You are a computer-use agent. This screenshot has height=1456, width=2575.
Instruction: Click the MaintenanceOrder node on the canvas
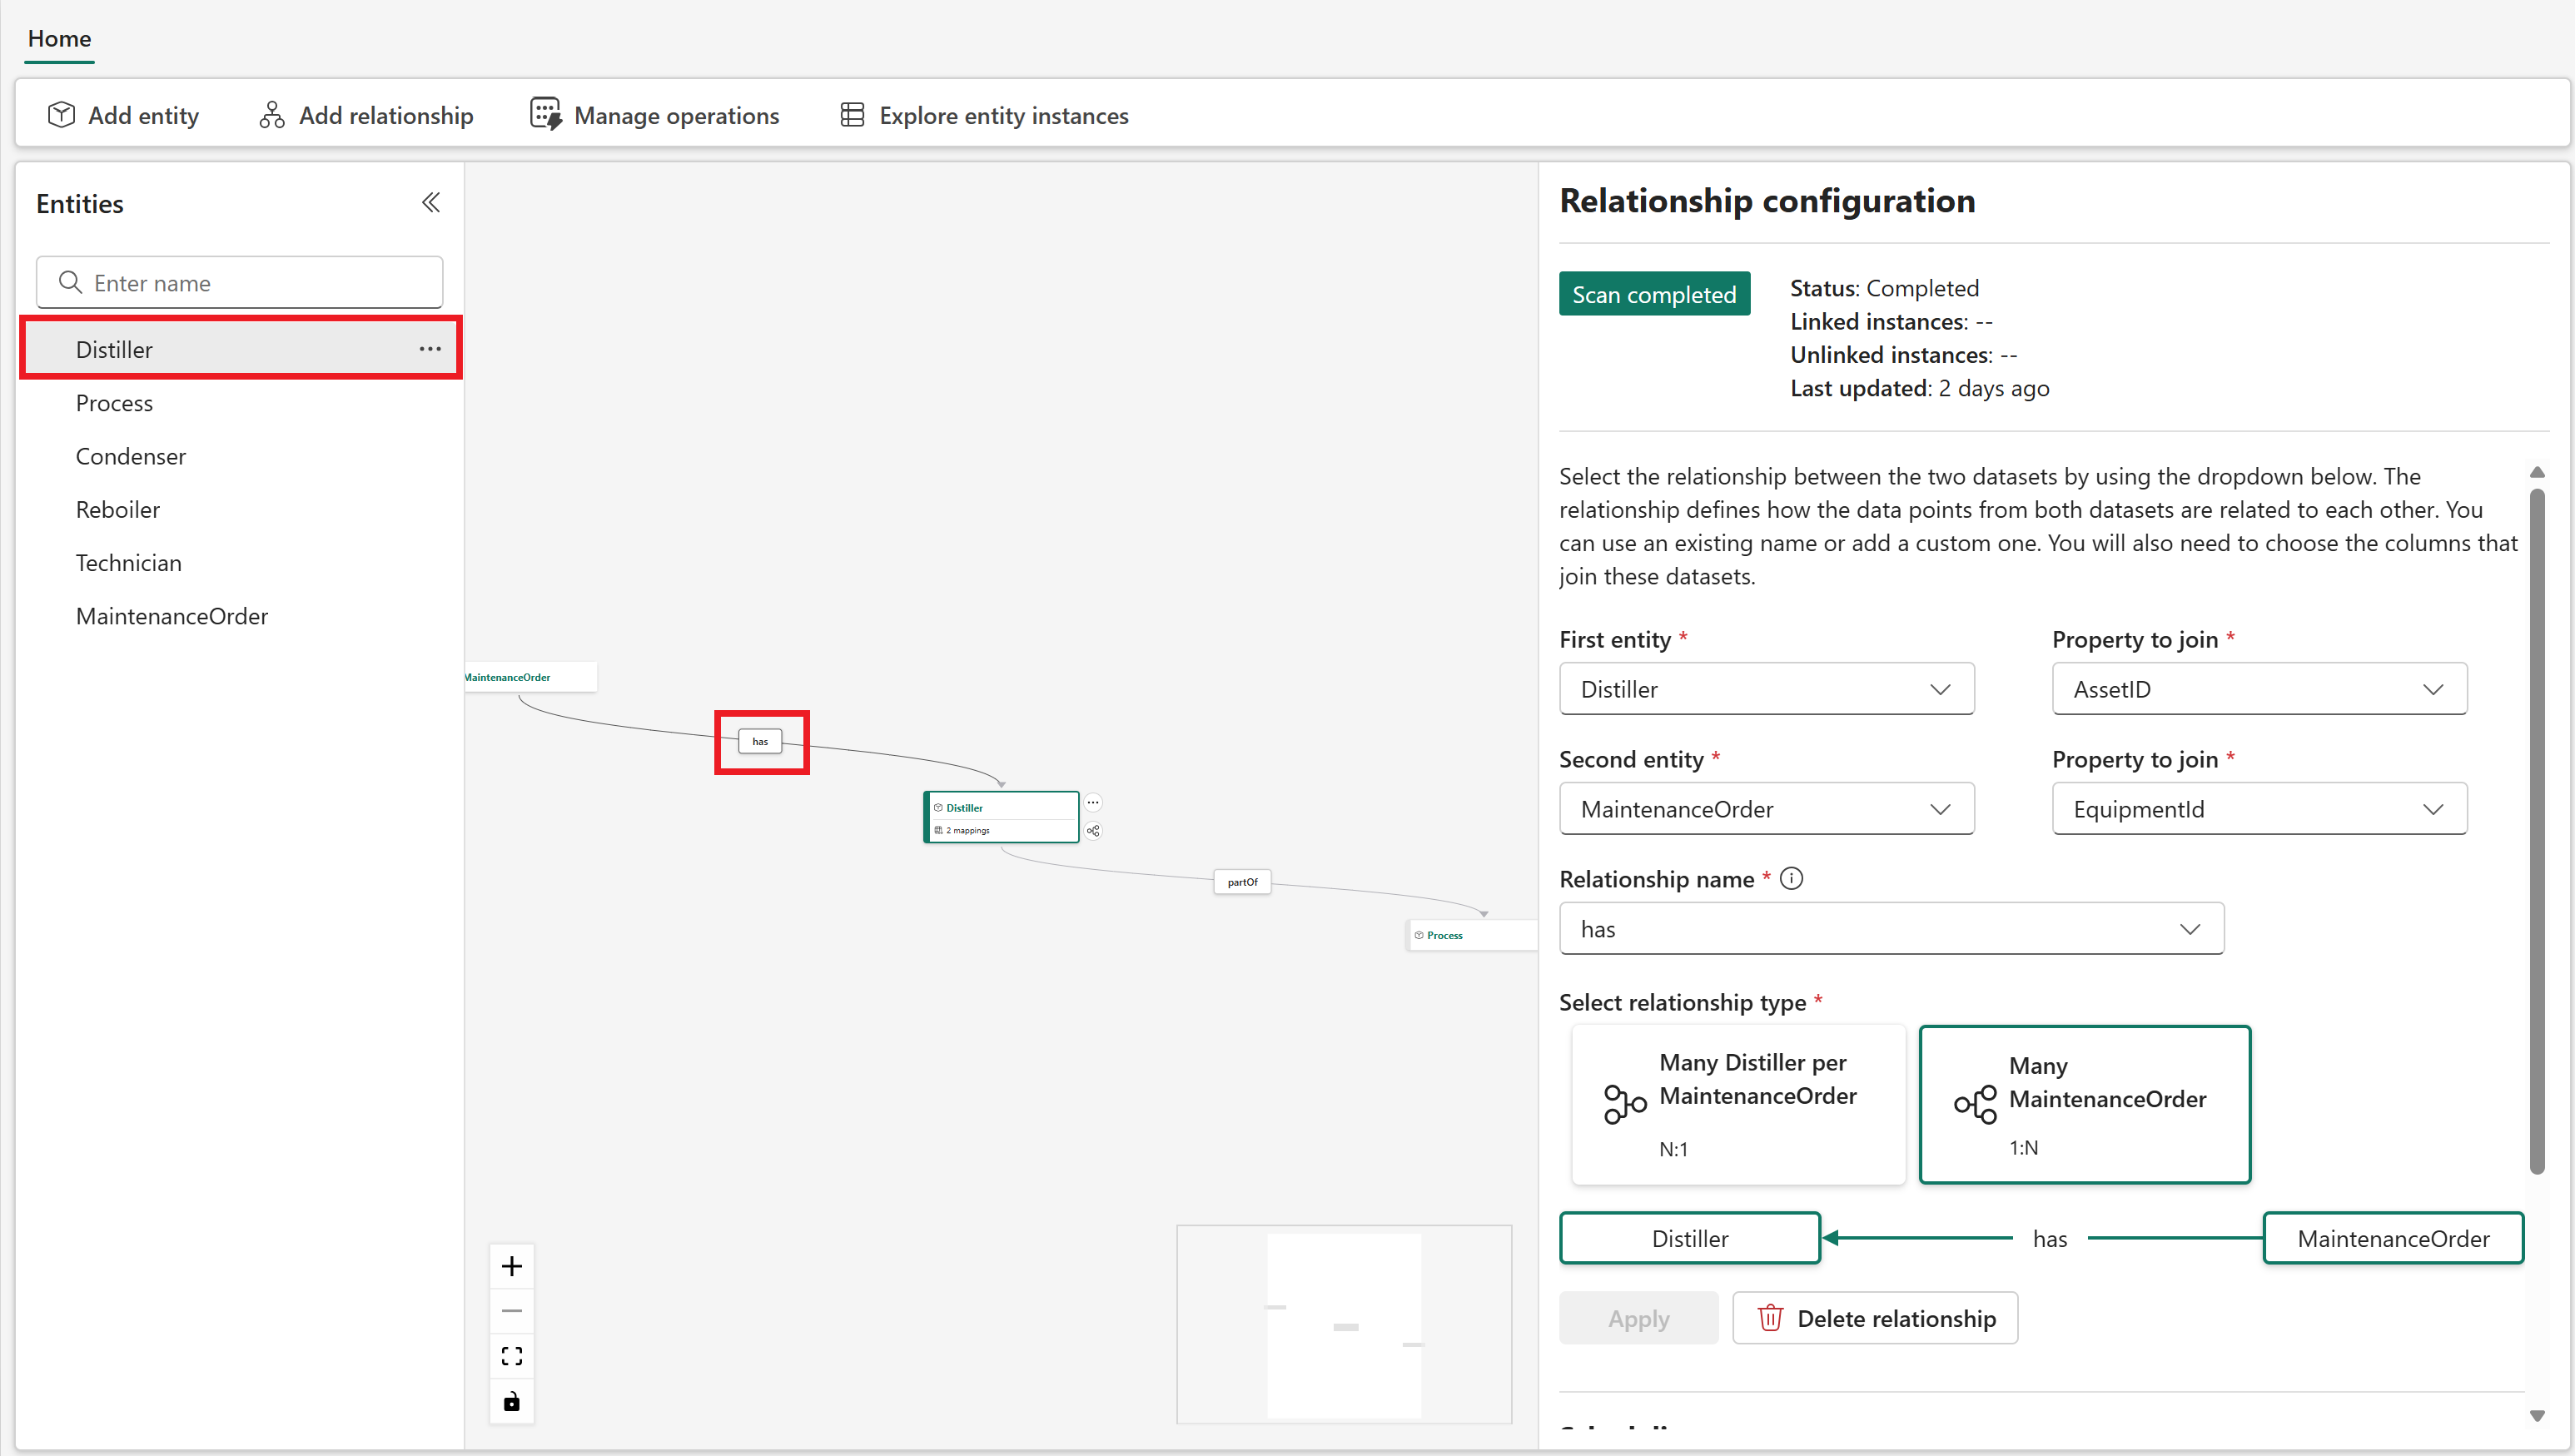click(x=531, y=677)
